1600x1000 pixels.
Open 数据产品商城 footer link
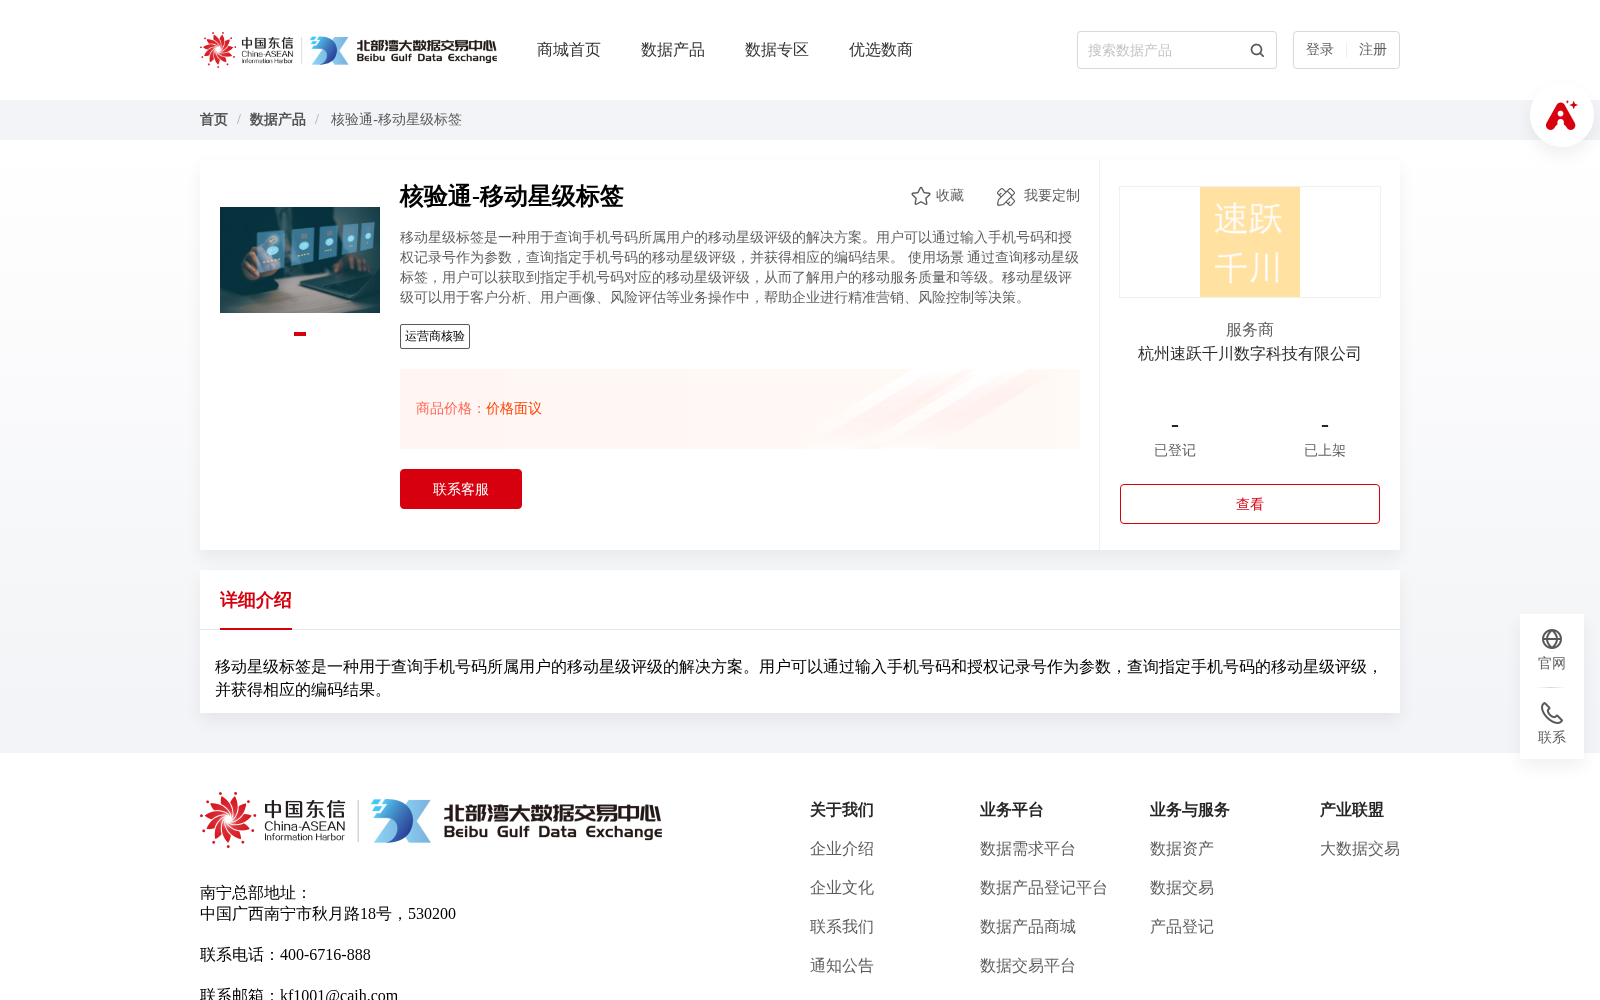coord(1028,927)
